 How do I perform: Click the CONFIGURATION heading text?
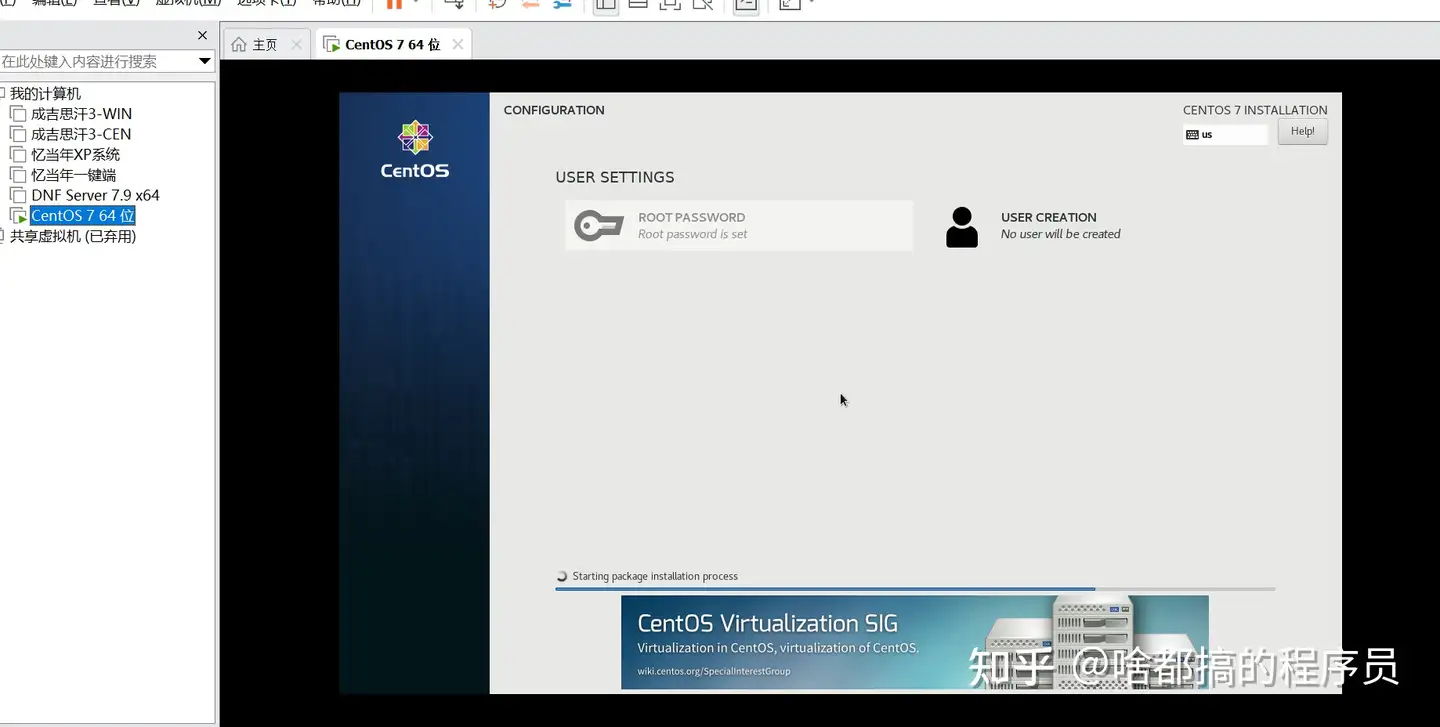coord(554,110)
